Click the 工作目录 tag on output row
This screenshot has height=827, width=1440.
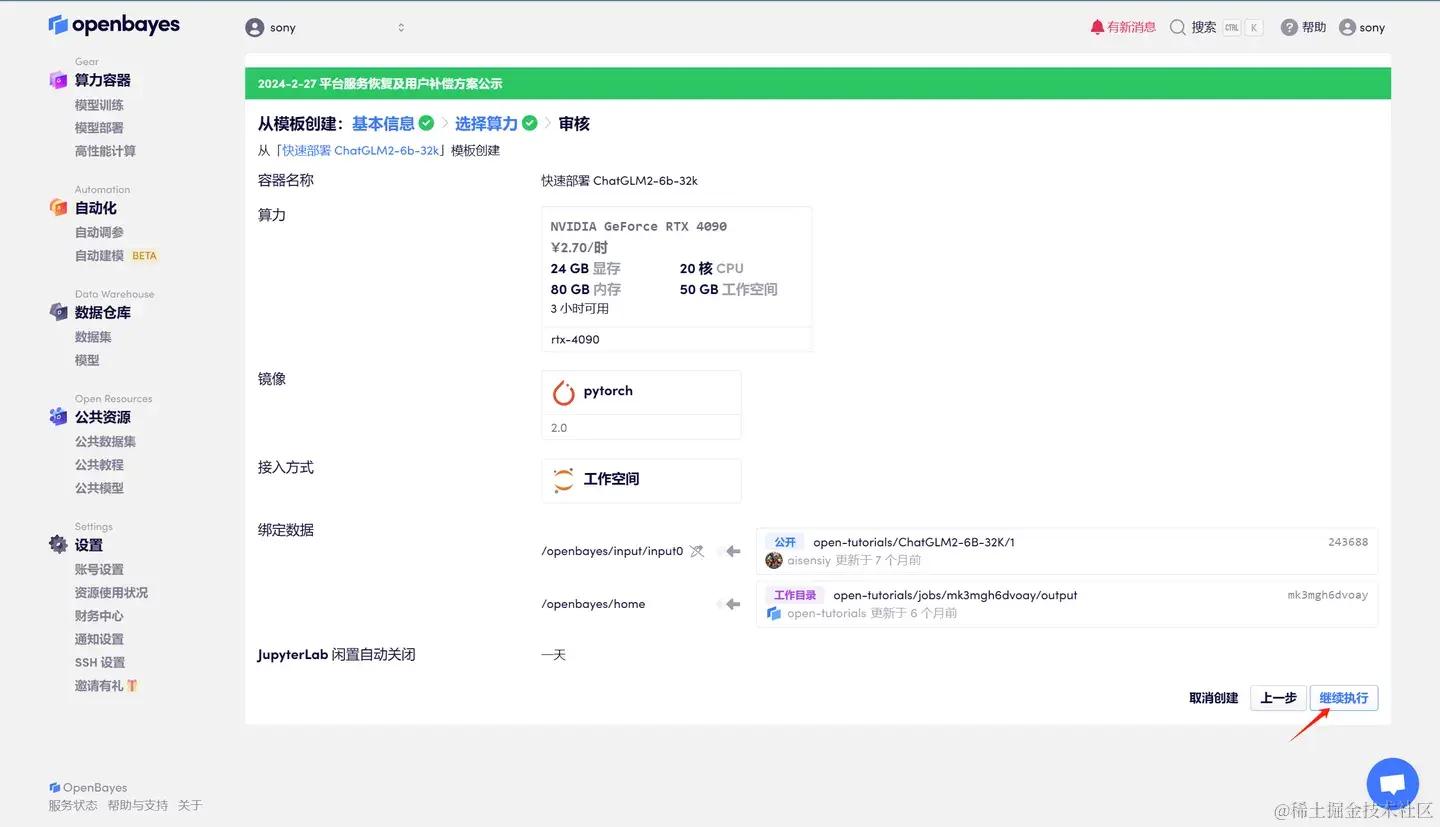point(795,595)
